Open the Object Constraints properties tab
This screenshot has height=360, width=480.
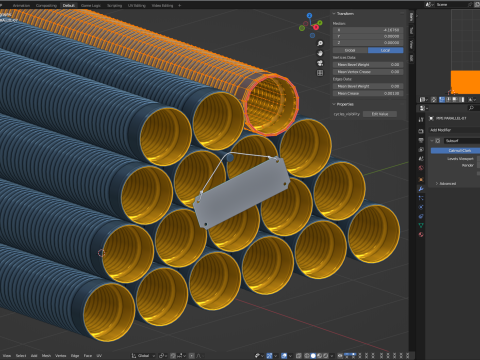pos(421,216)
